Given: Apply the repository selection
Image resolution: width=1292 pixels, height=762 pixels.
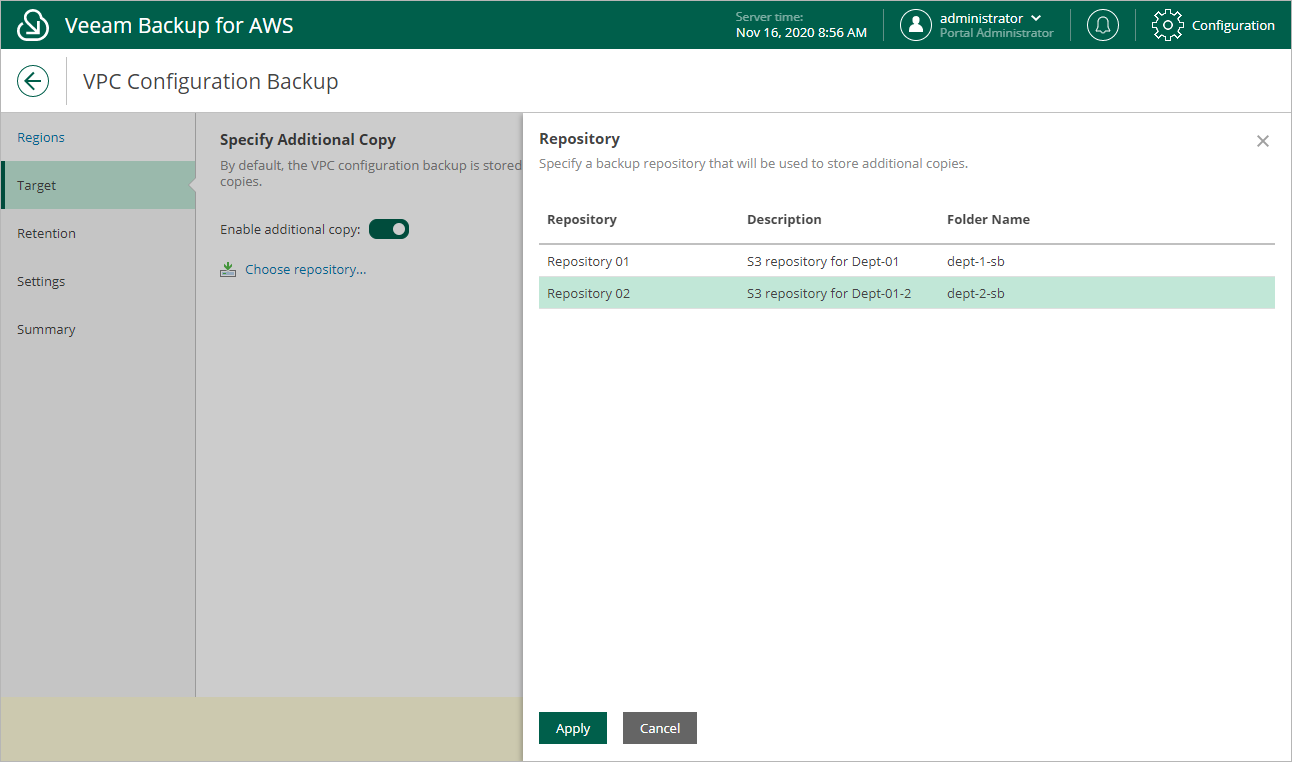Looking at the screenshot, I should click(x=573, y=728).
